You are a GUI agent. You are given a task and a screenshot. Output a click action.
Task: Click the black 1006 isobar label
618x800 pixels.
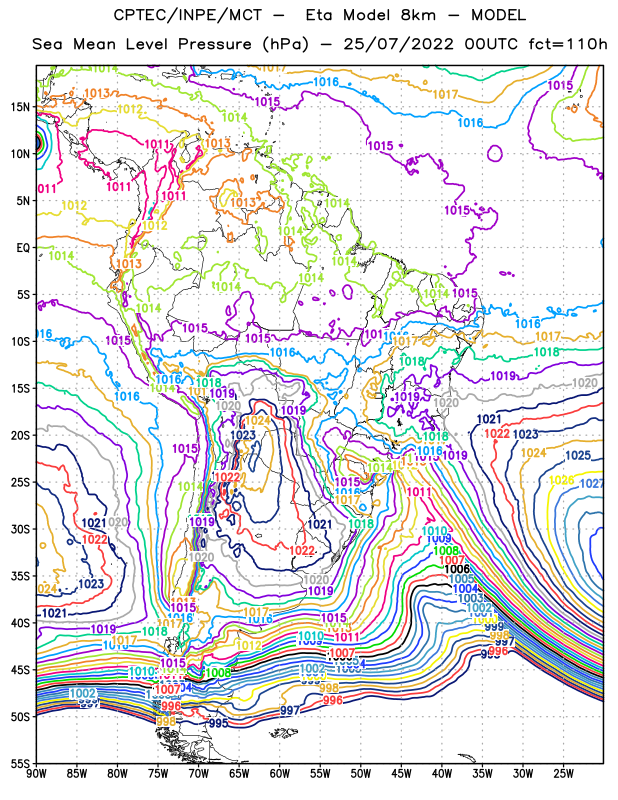457,569
